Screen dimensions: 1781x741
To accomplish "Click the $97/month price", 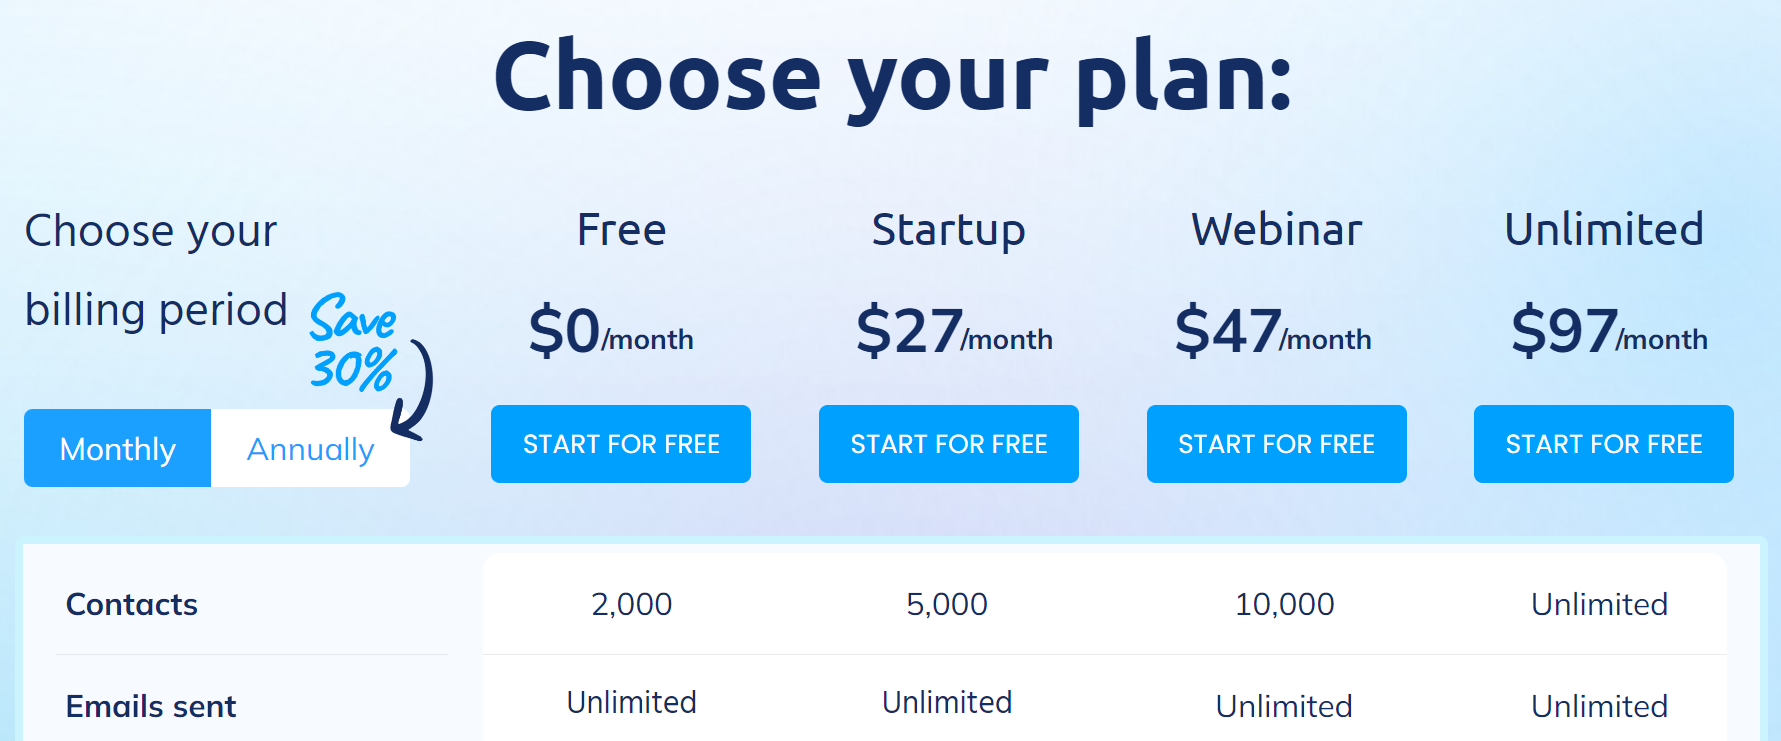I will click(1609, 331).
